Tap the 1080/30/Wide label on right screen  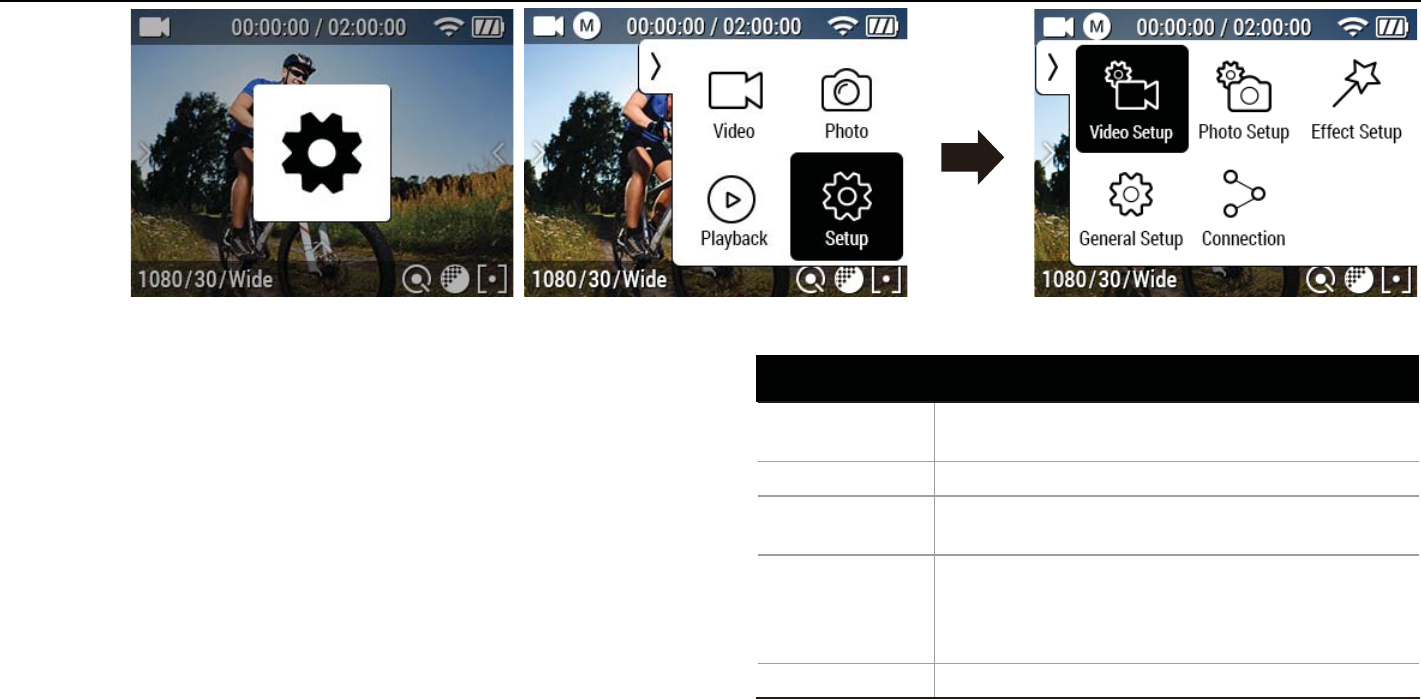coord(1109,278)
